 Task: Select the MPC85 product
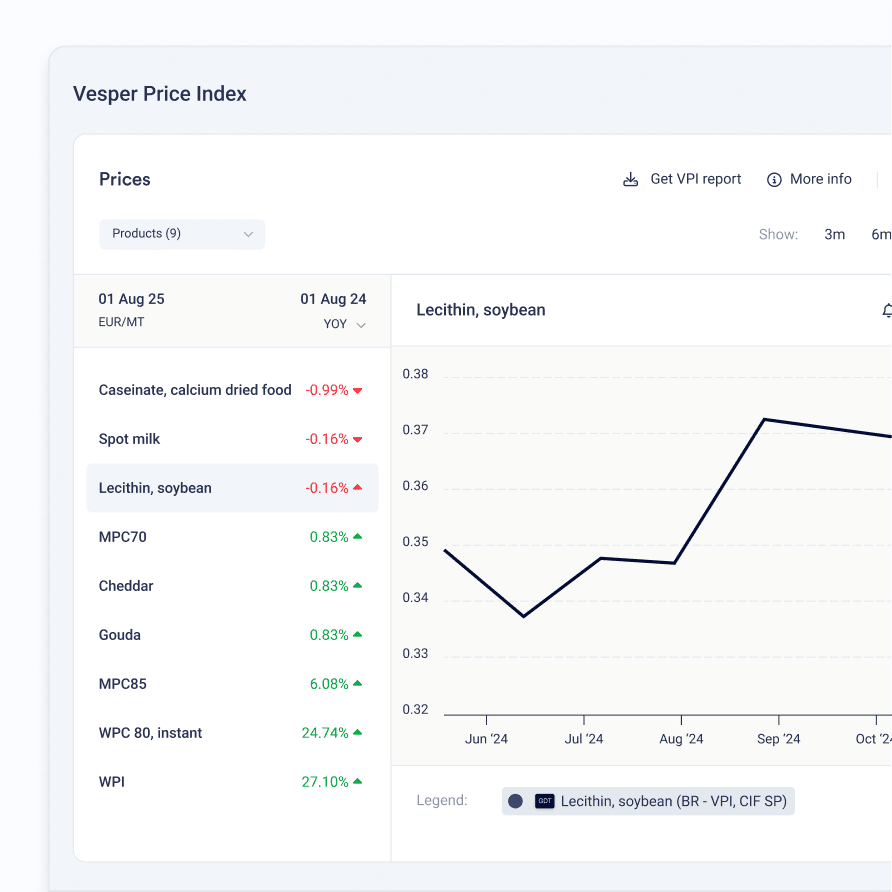tap(232, 684)
